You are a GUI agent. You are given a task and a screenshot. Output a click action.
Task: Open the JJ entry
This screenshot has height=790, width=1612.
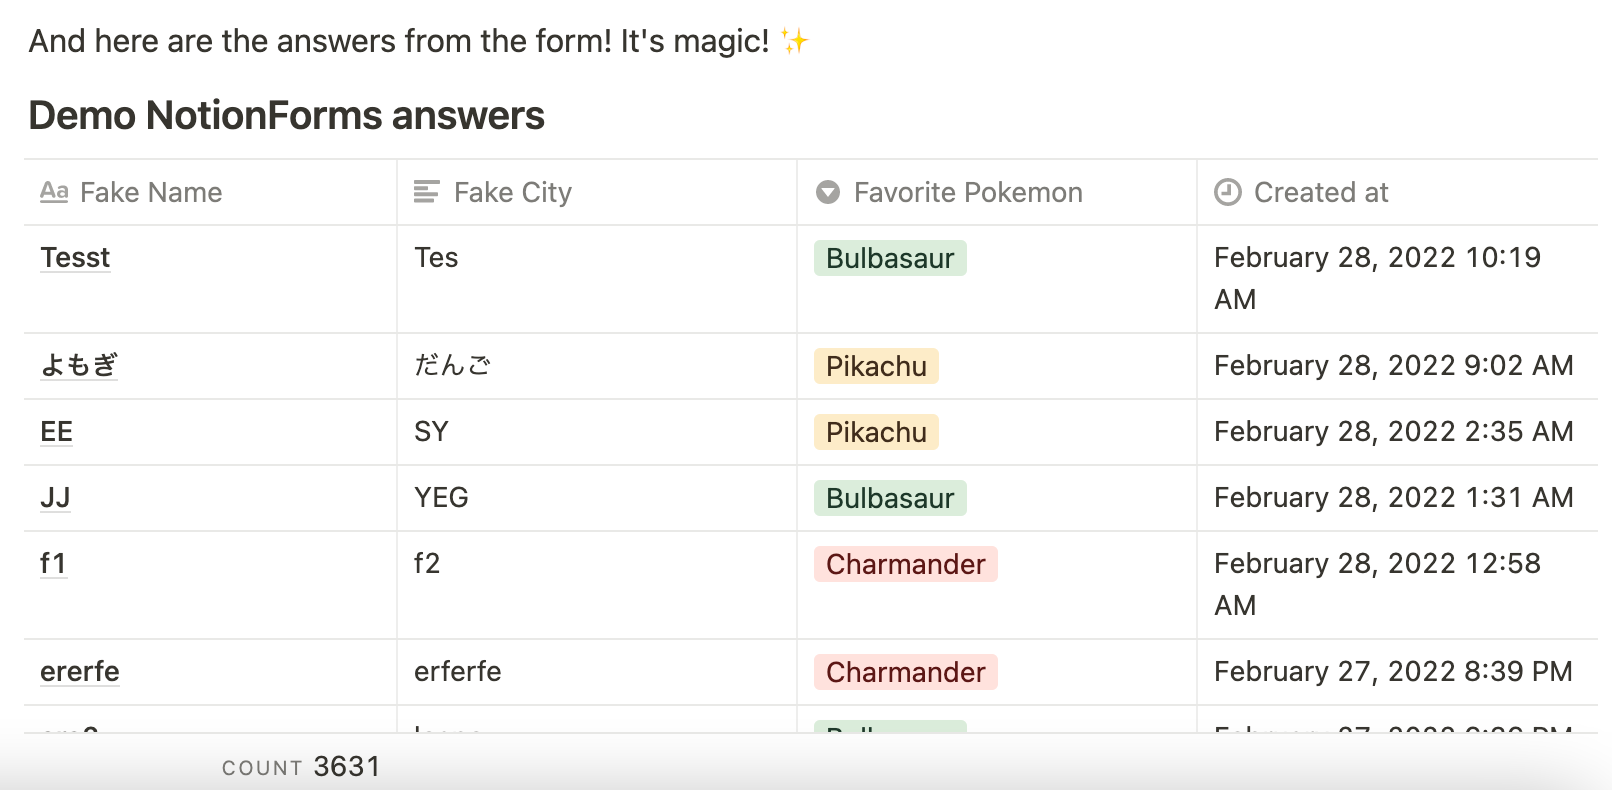[56, 498]
